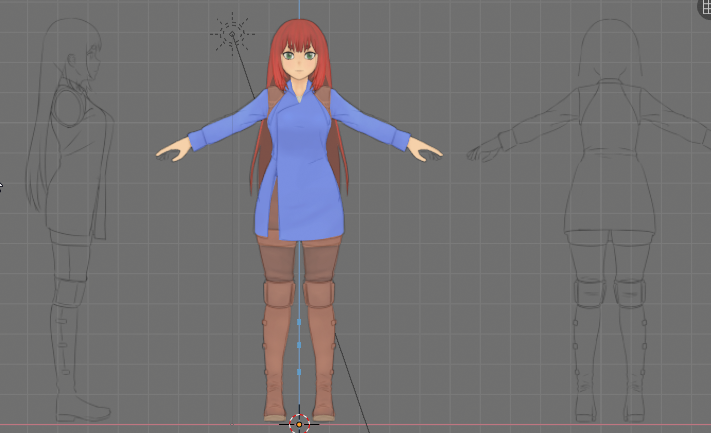Click the knee pad on the left leg
This screenshot has width=711, height=433.
tap(278, 293)
